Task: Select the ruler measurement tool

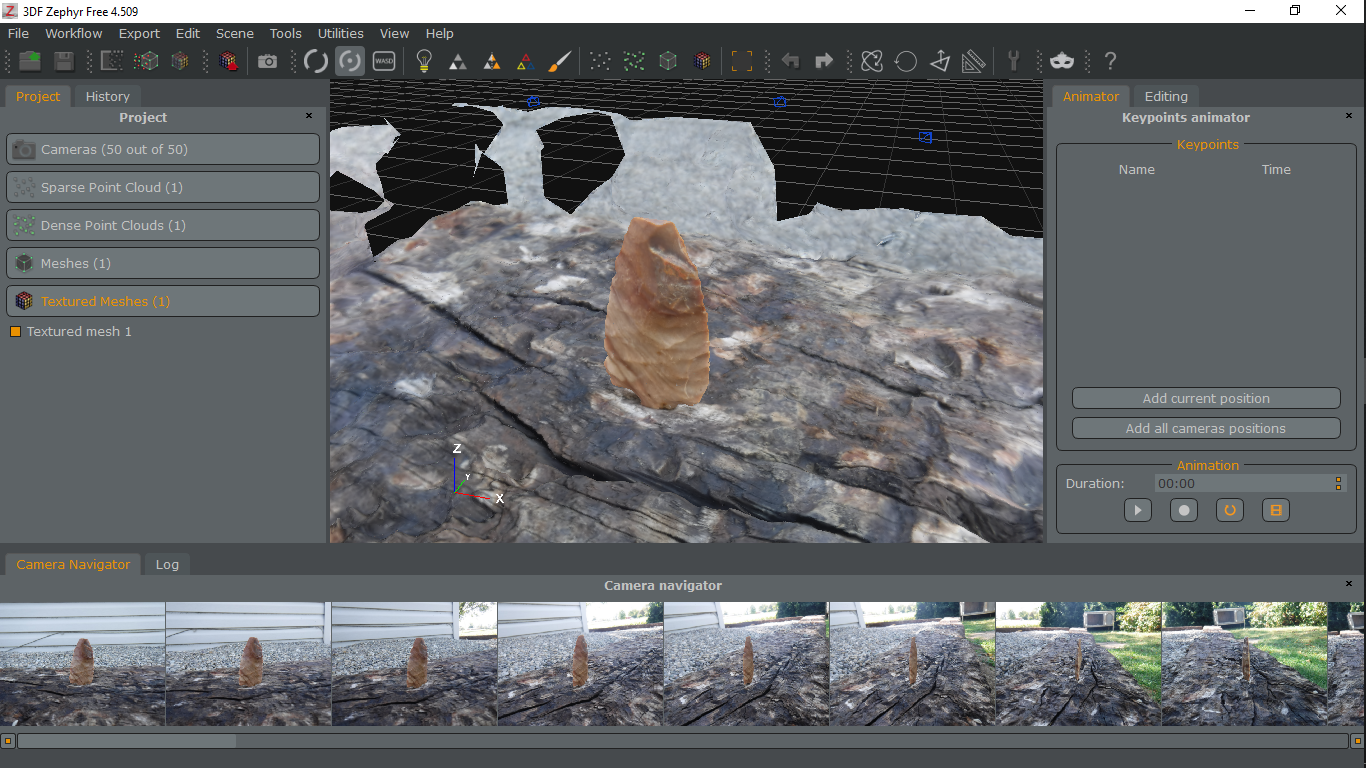Action: click(x=973, y=61)
